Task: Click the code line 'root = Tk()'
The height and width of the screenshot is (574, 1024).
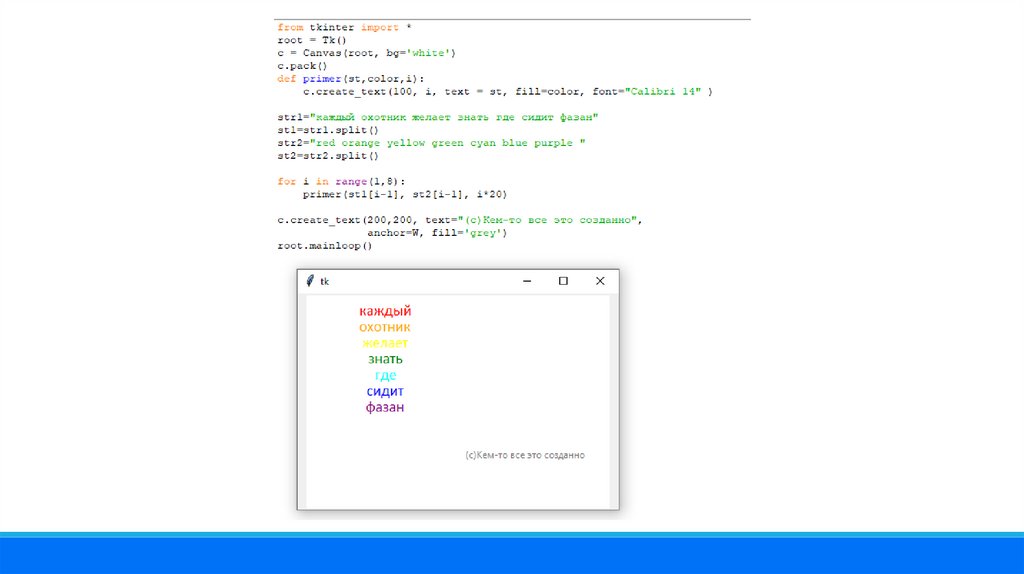Action: pyautogui.click(x=312, y=40)
